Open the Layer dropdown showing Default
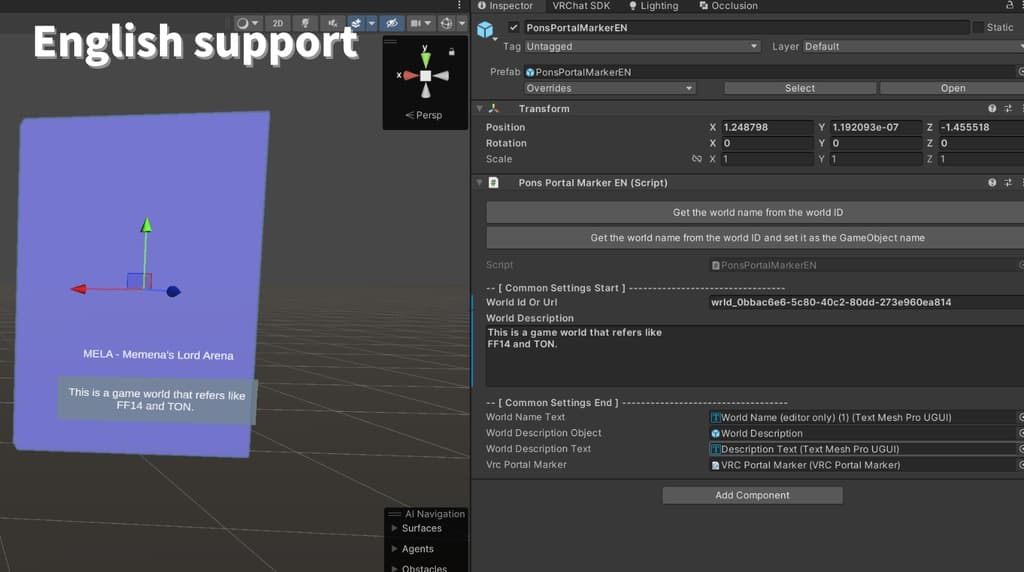 click(913, 46)
